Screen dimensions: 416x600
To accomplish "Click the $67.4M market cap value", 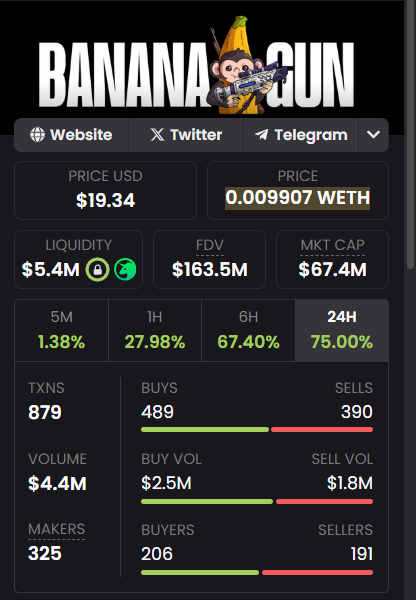I will pos(333,269).
